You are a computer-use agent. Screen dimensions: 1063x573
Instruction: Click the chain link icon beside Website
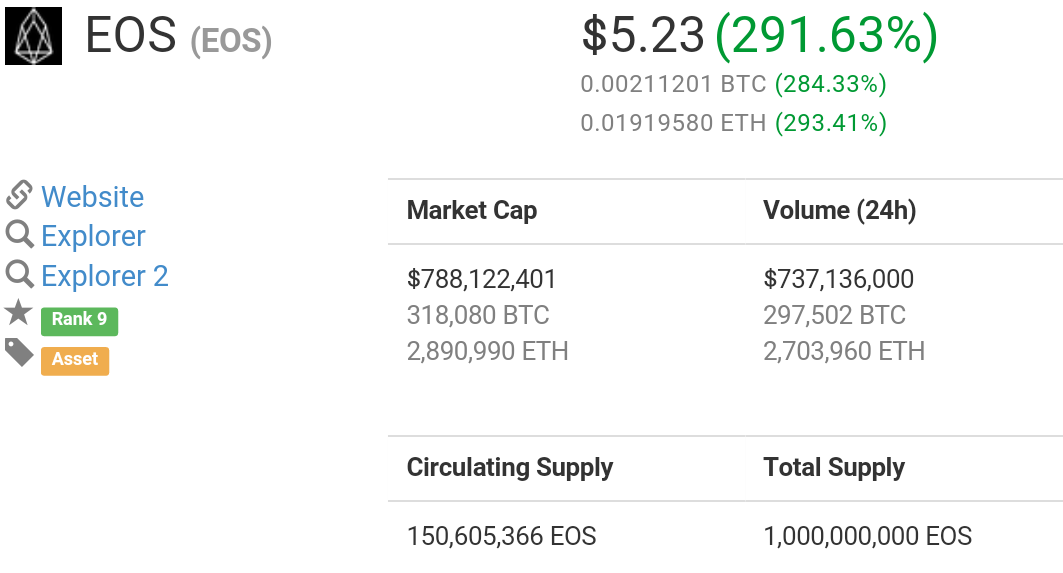tap(19, 195)
